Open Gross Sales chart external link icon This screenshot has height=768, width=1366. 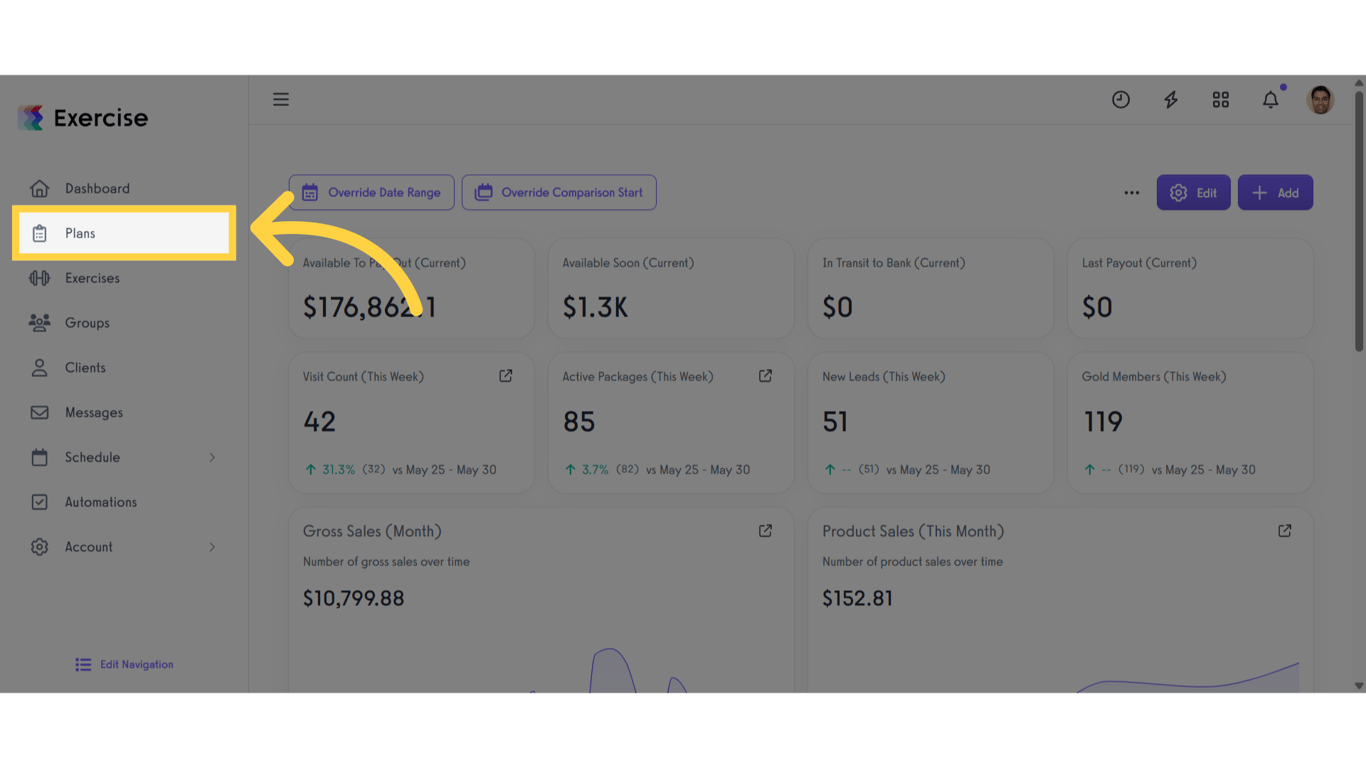pyautogui.click(x=765, y=531)
